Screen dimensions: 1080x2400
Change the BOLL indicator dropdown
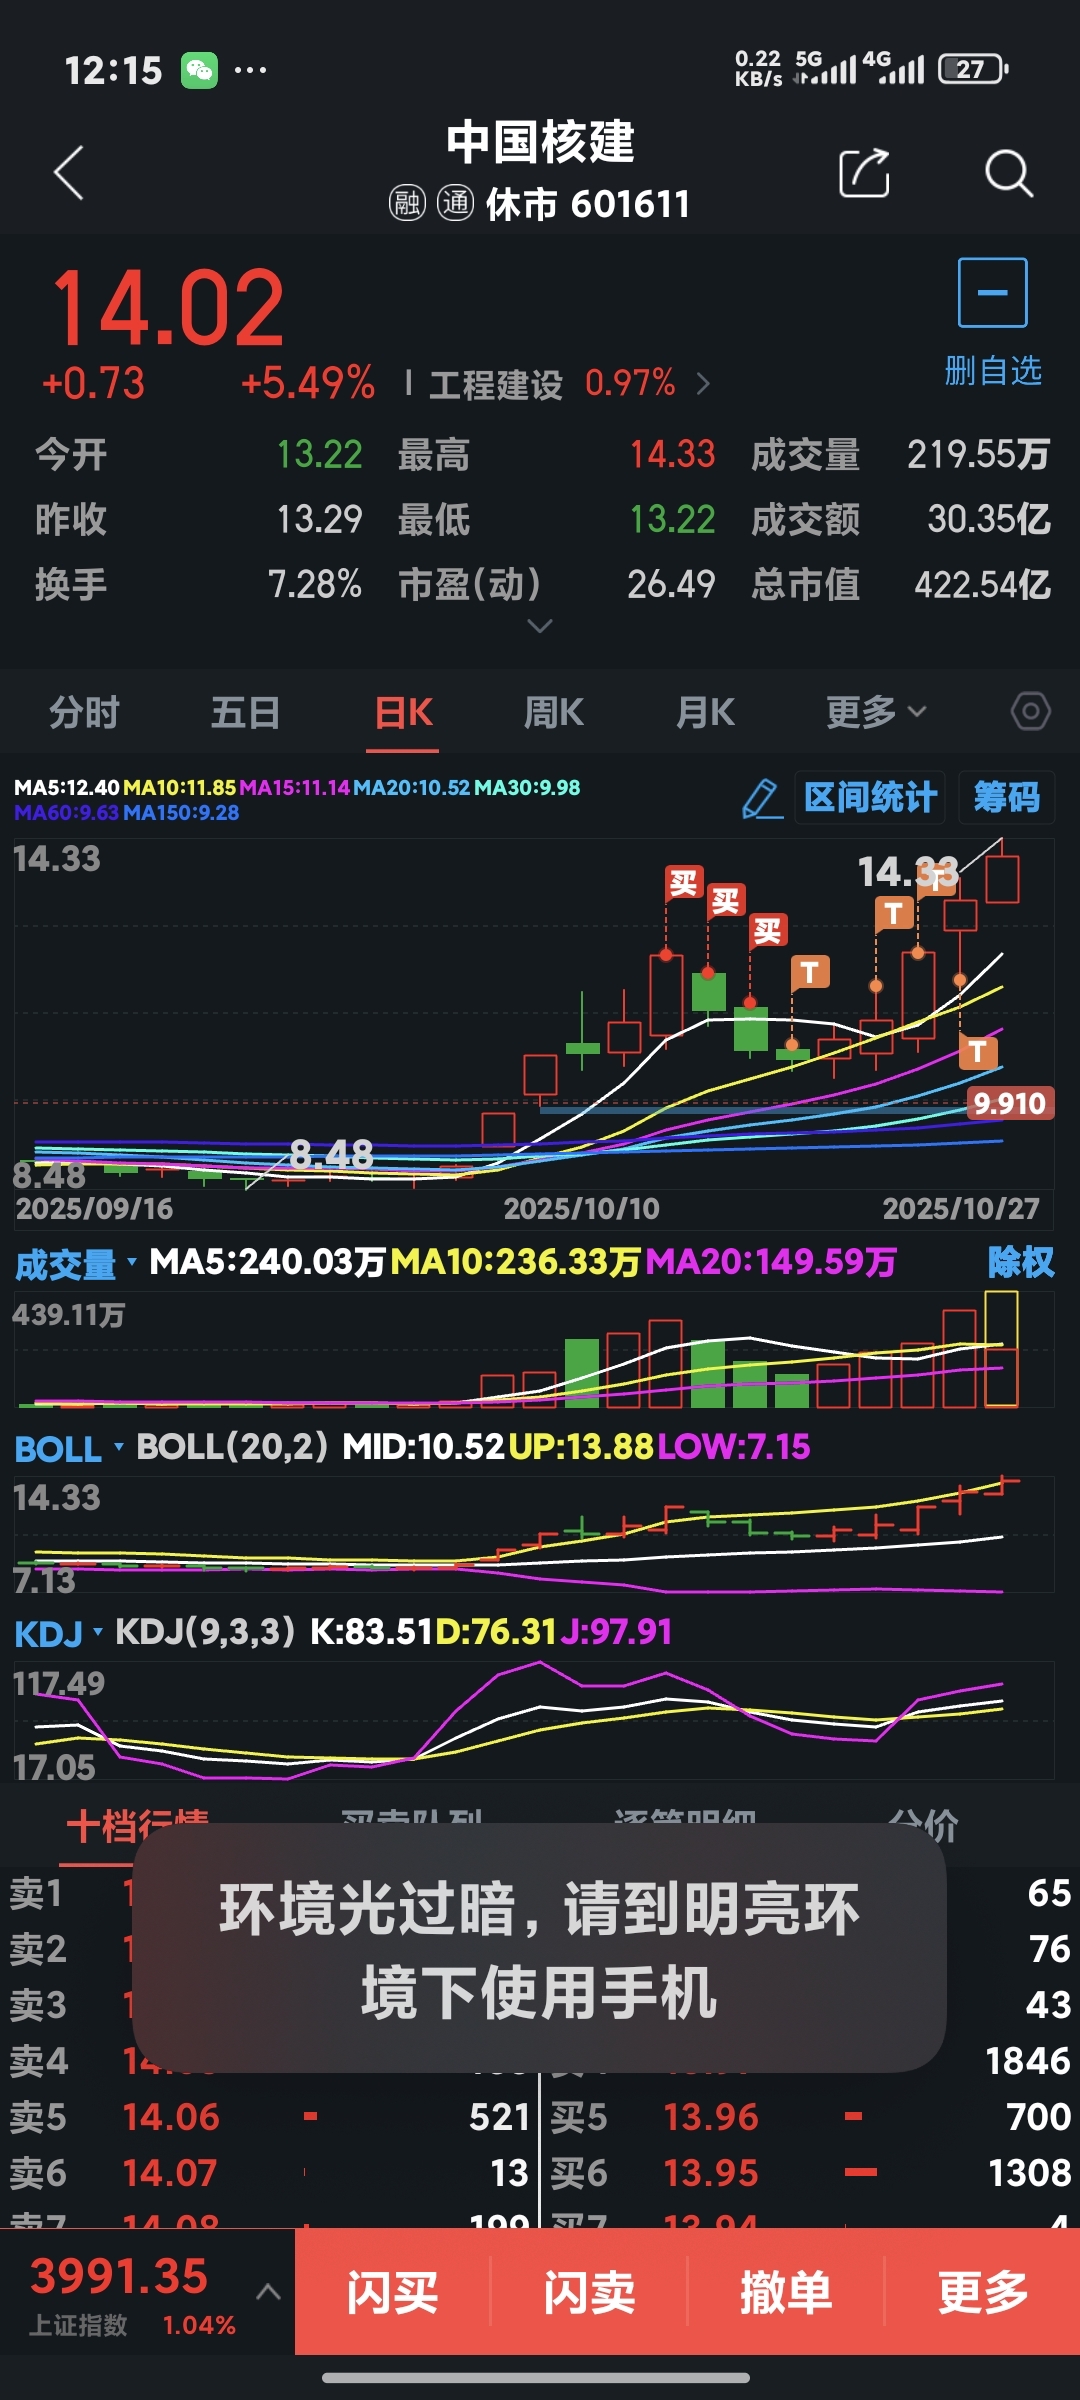point(69,1449)
